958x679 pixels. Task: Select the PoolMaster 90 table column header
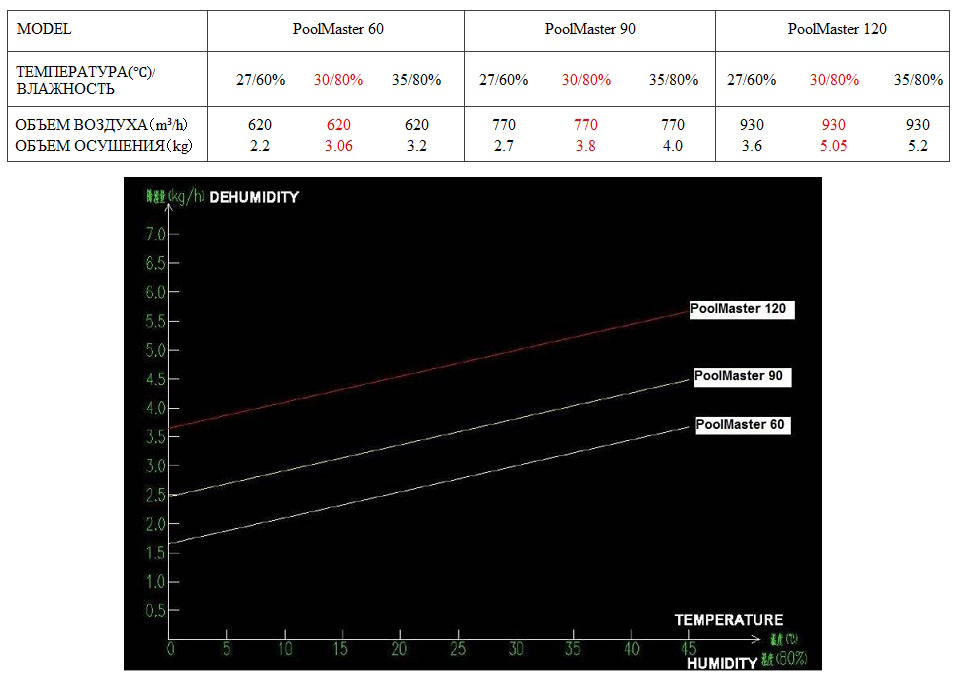590,29
